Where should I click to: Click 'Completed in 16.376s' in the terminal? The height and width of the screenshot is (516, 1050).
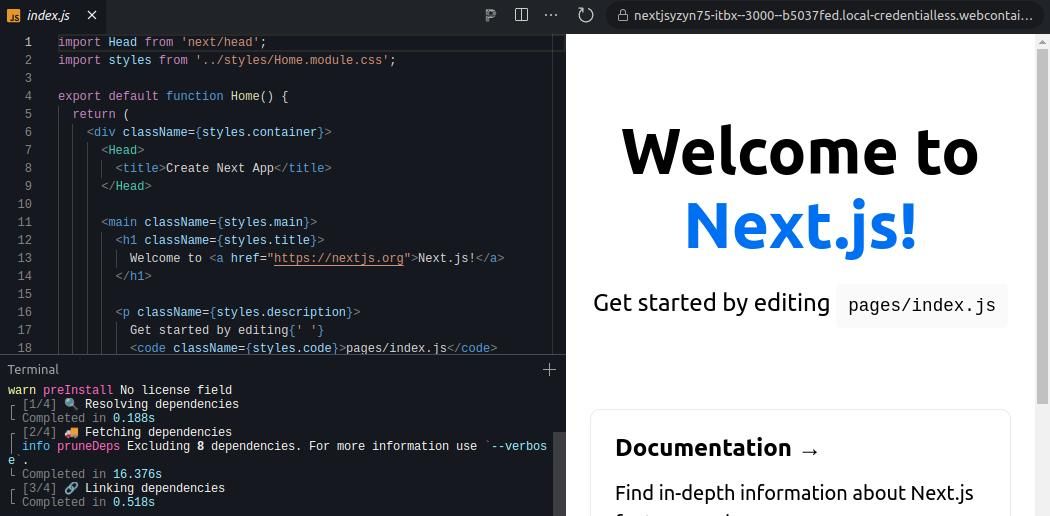[92, 475]
